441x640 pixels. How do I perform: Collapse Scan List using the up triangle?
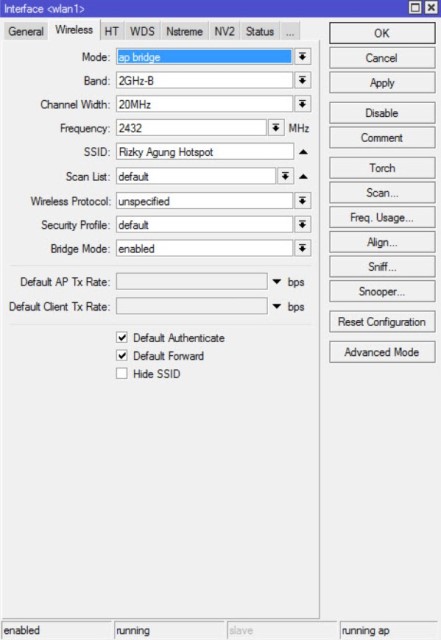coord(303,177)
